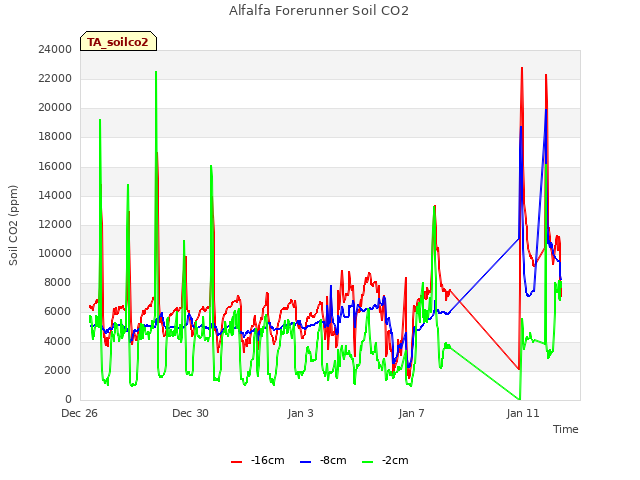The width and height of the screenshot is (640, 480).
Task: Click the Time x-axis title
Action: pyautogui.click(x=566, y=429)
